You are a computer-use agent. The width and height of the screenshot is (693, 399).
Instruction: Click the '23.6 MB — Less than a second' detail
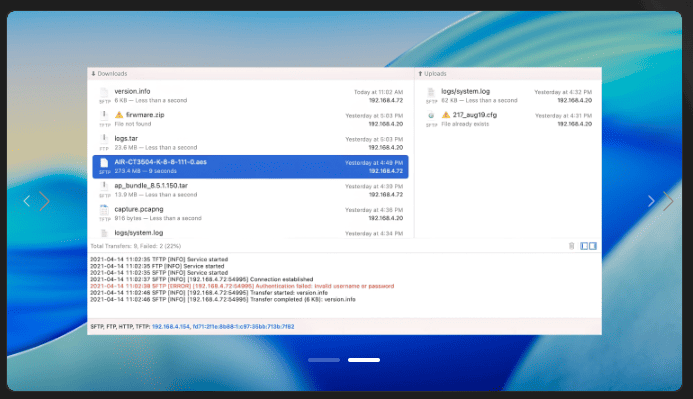156,148
